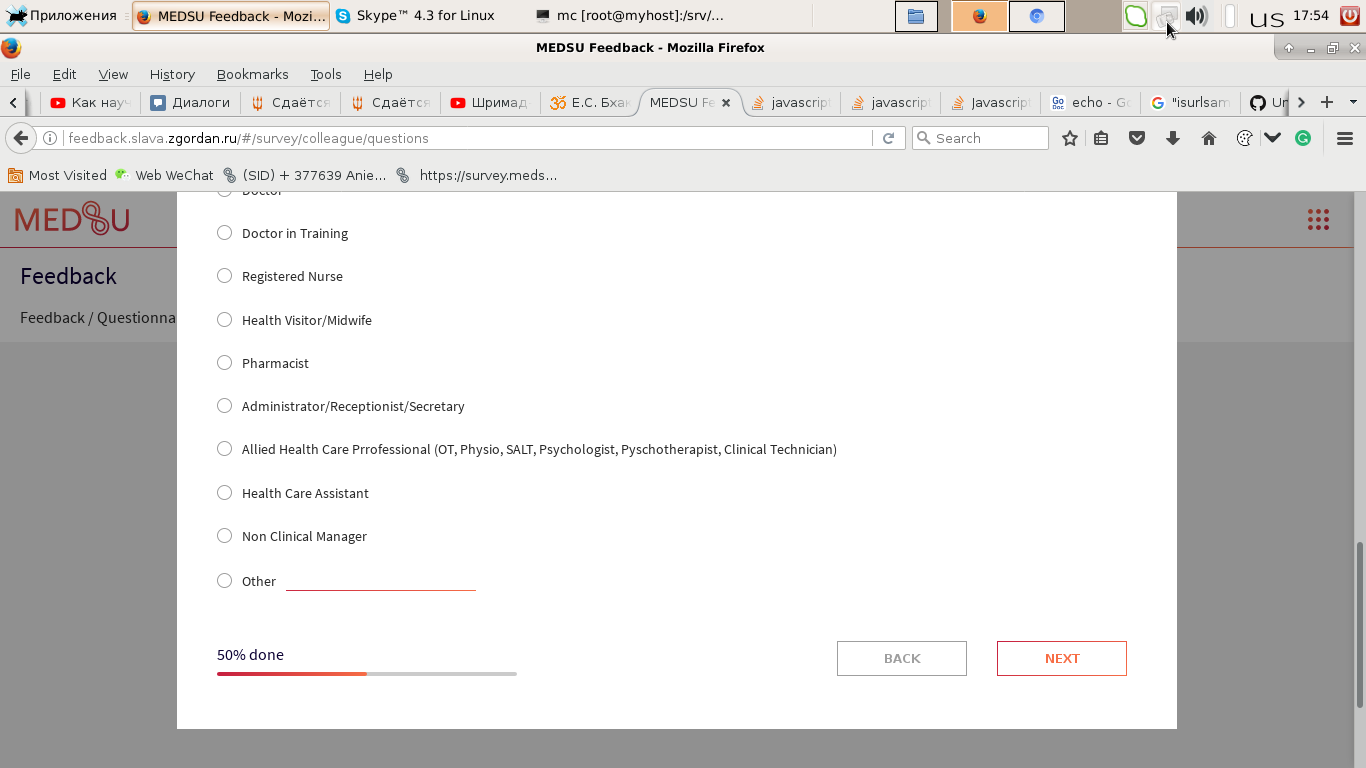Switch to the Диалоги tab
The width and height of the screenshot is (1366, 768).
(190, 102)
